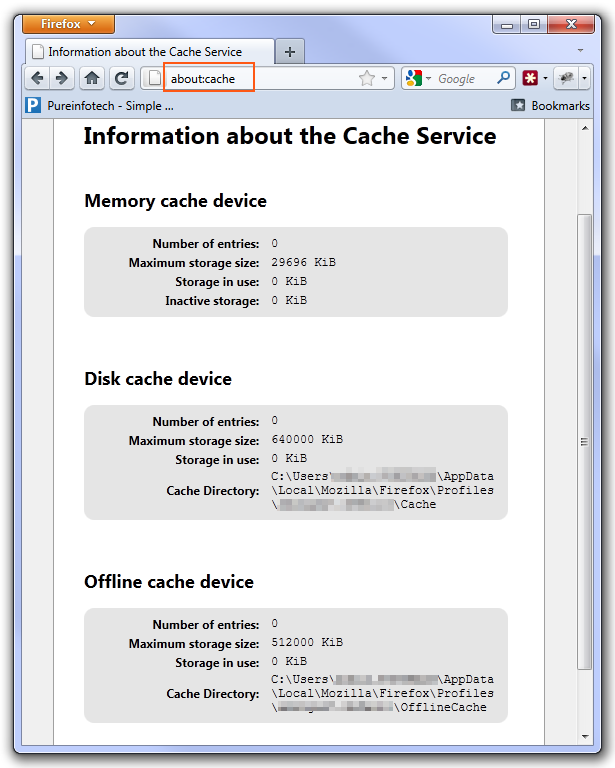Bookmark this page with the star icon
615x768 pixels.
(x=367, y=78)
